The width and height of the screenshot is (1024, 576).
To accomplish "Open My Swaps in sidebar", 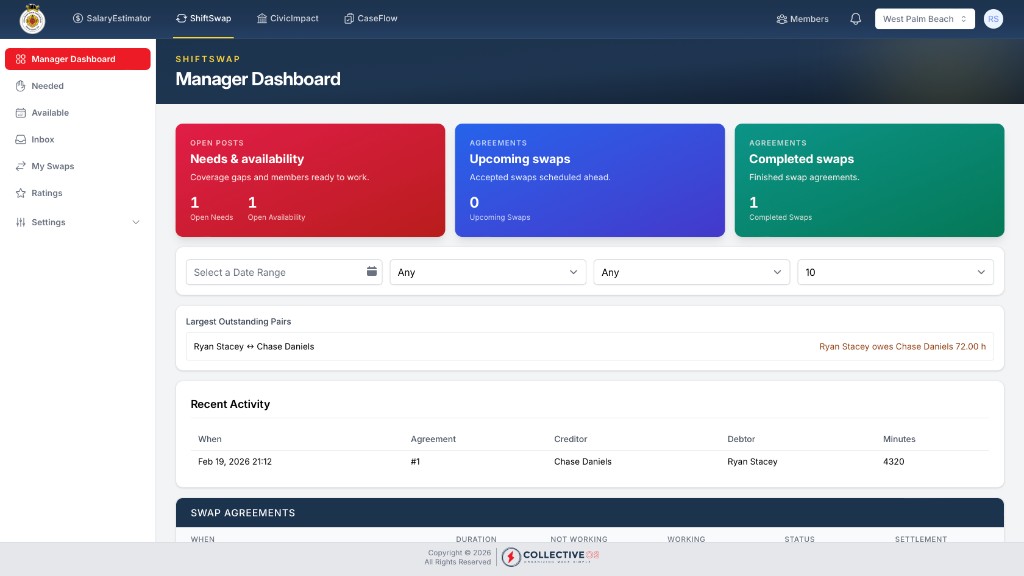I will pos(78,166).
